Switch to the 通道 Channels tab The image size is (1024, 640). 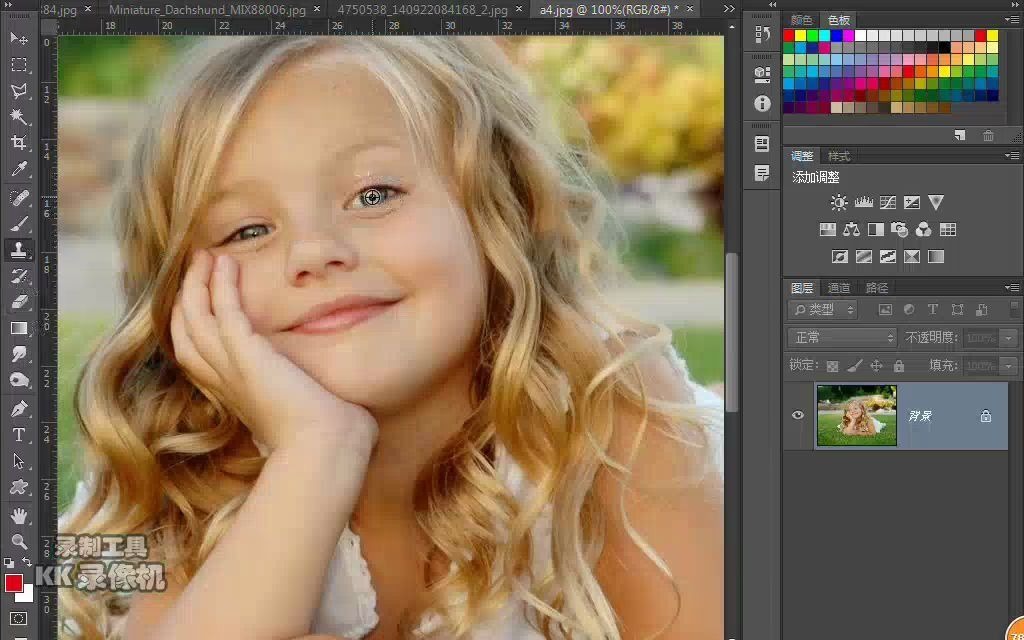pos(838,287)
